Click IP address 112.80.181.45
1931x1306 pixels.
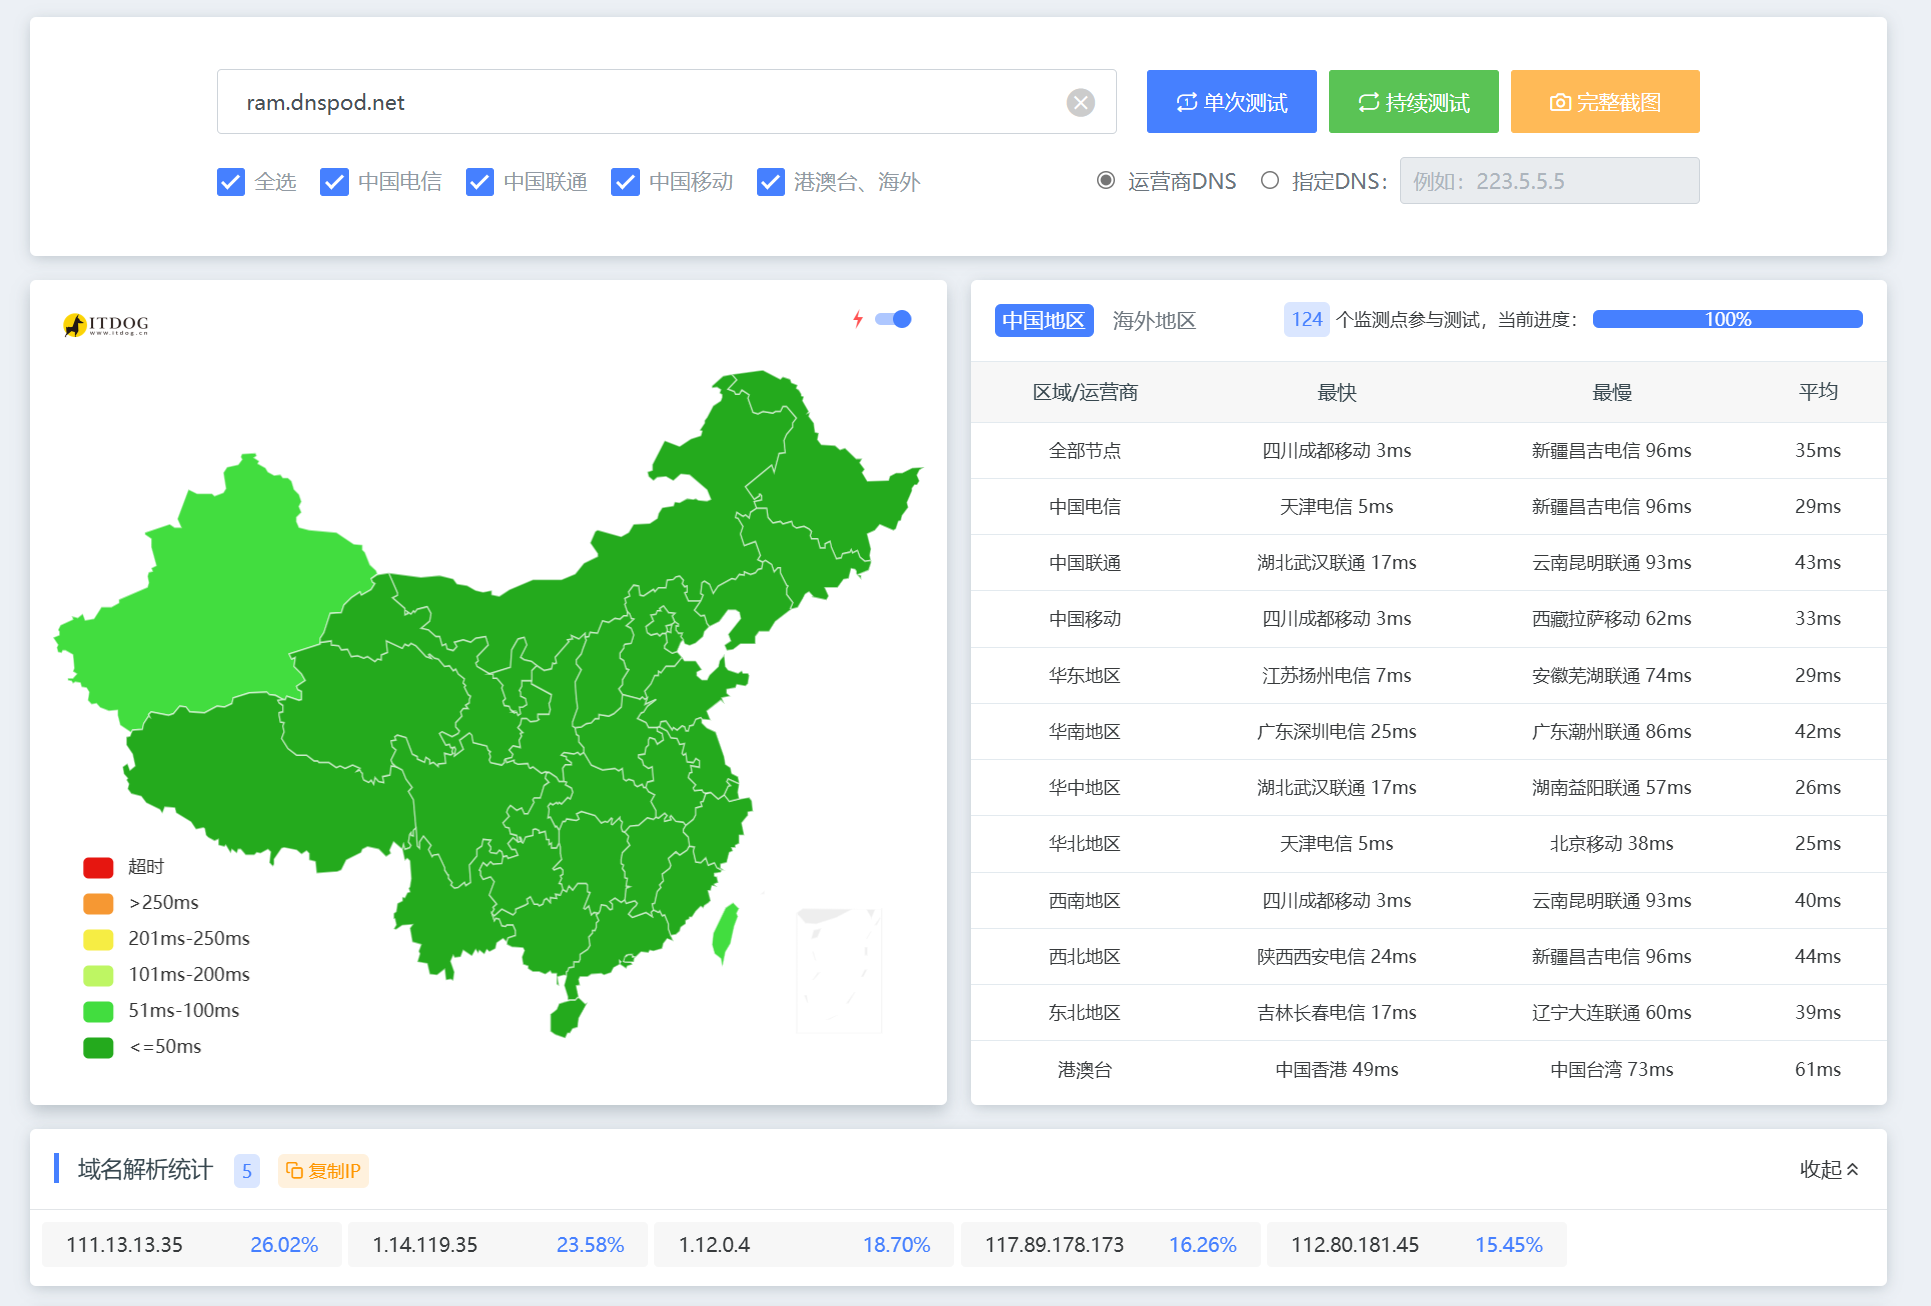pos(1355,1244)
